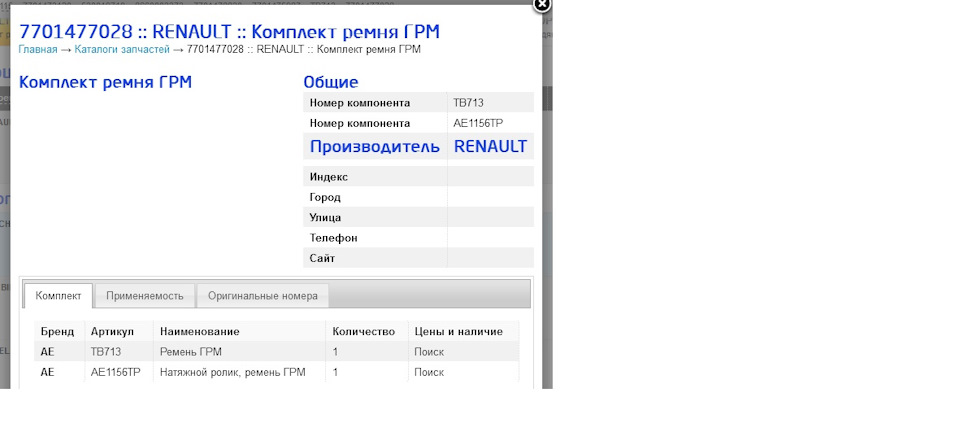This screenshot has width=960, height=441.
Task: Click the Цены и наличие column header
Action: 459,331
